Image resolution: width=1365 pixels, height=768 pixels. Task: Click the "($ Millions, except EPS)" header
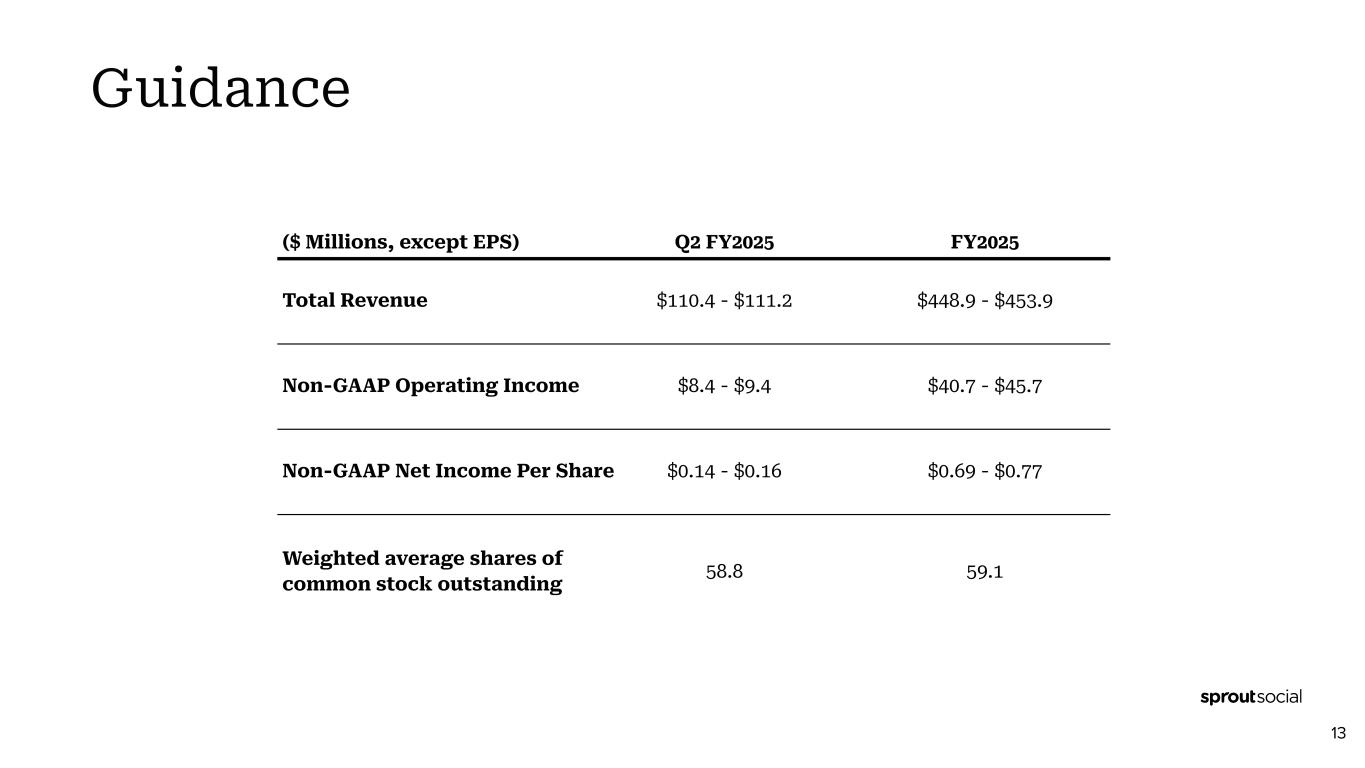pos(401,242)
